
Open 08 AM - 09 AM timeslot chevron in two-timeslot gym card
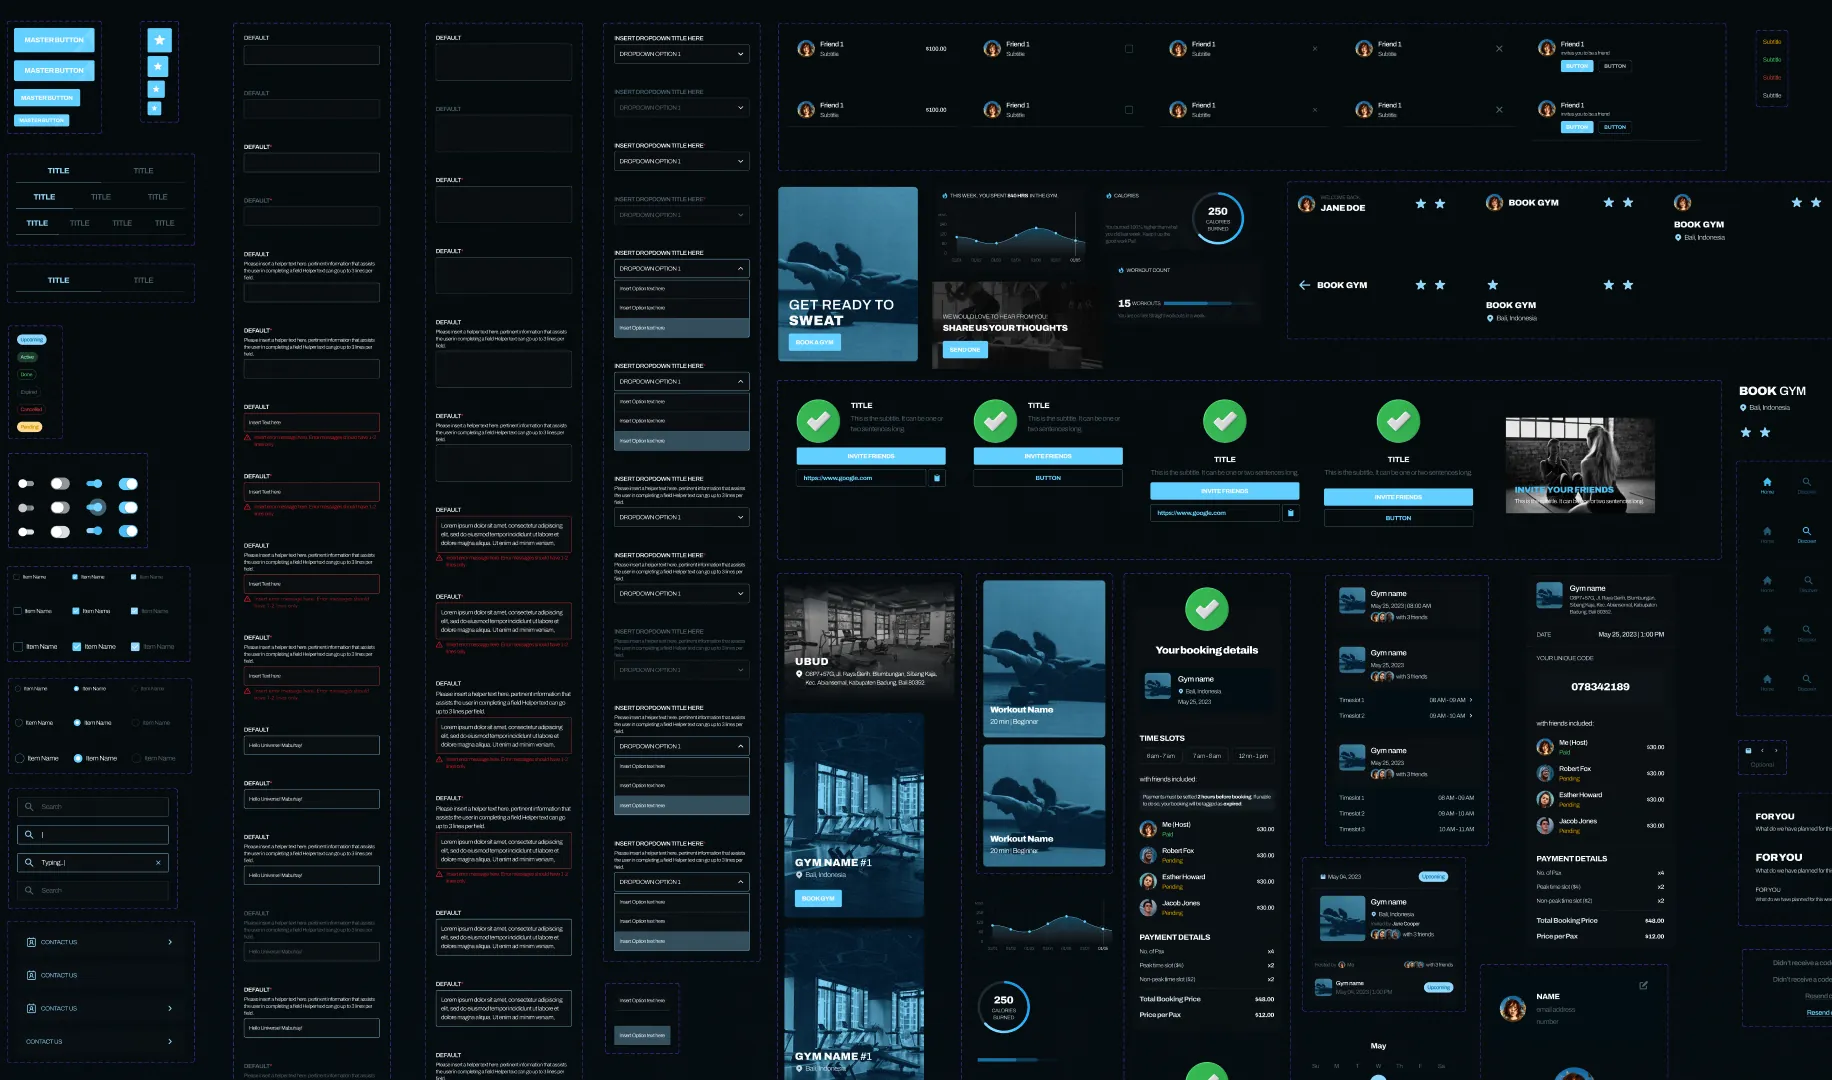tap(1471, 700)
